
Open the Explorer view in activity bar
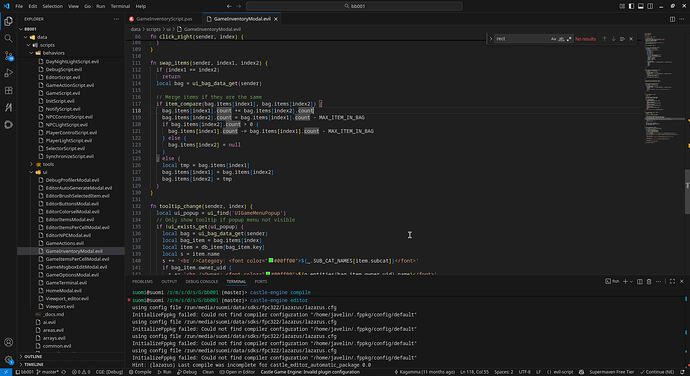[x=8, y=21]
